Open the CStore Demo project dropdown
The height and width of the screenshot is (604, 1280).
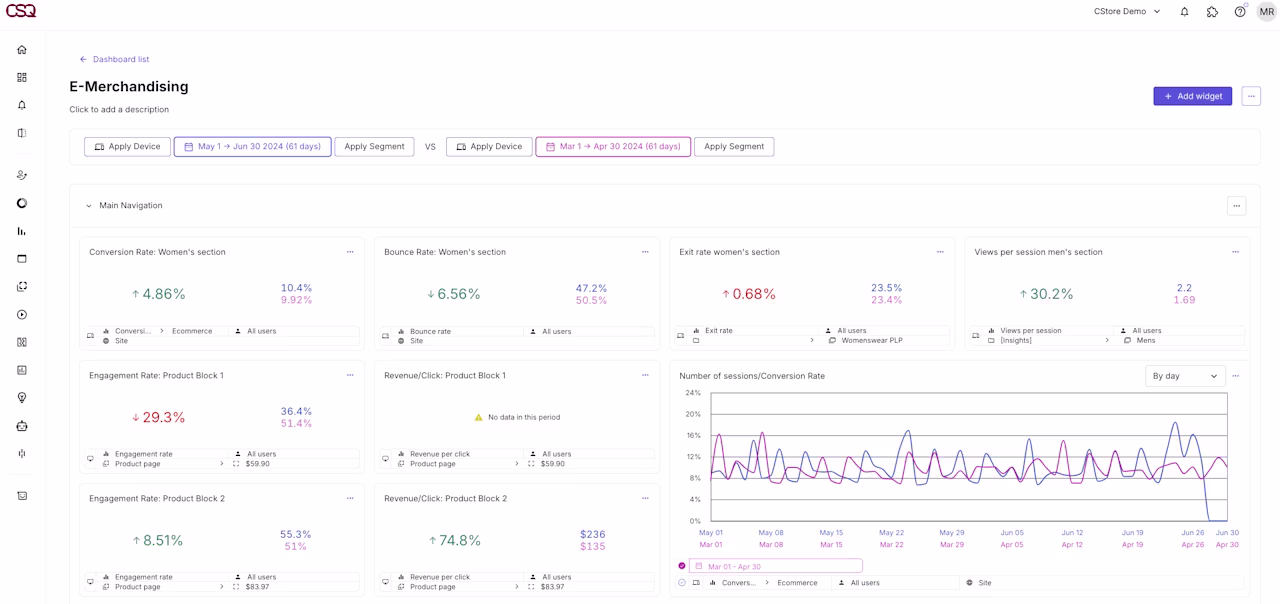coord(1127,12)
